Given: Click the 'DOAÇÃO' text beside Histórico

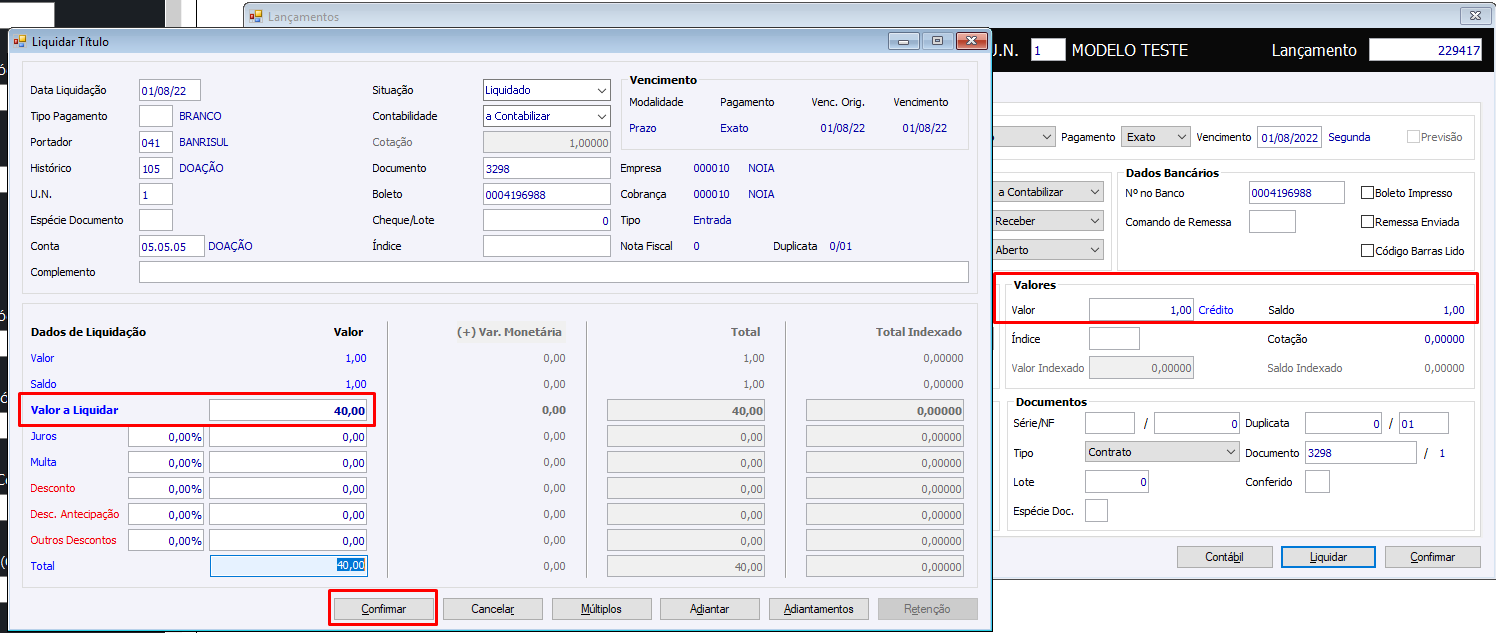Looking at the screenshot, I should click(x=201, y=168).
